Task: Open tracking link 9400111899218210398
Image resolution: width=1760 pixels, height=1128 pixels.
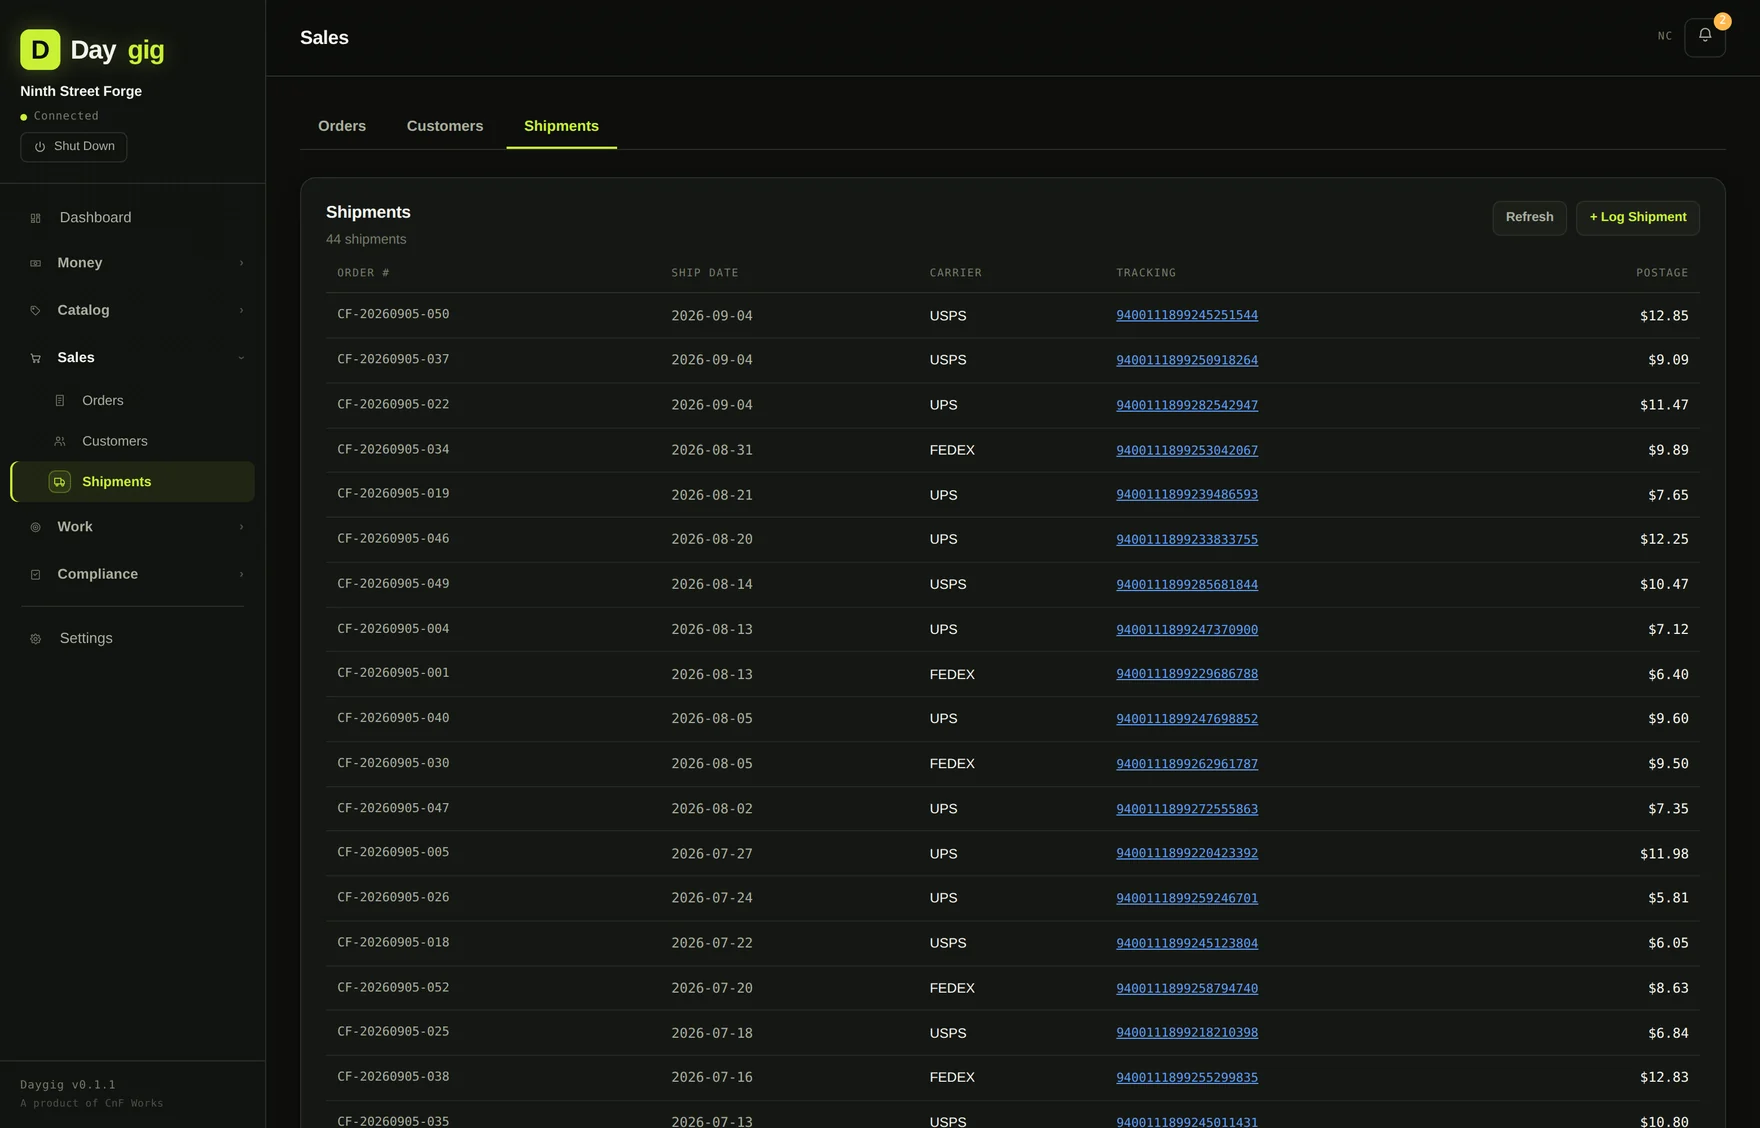Action: point(1187,1032)
